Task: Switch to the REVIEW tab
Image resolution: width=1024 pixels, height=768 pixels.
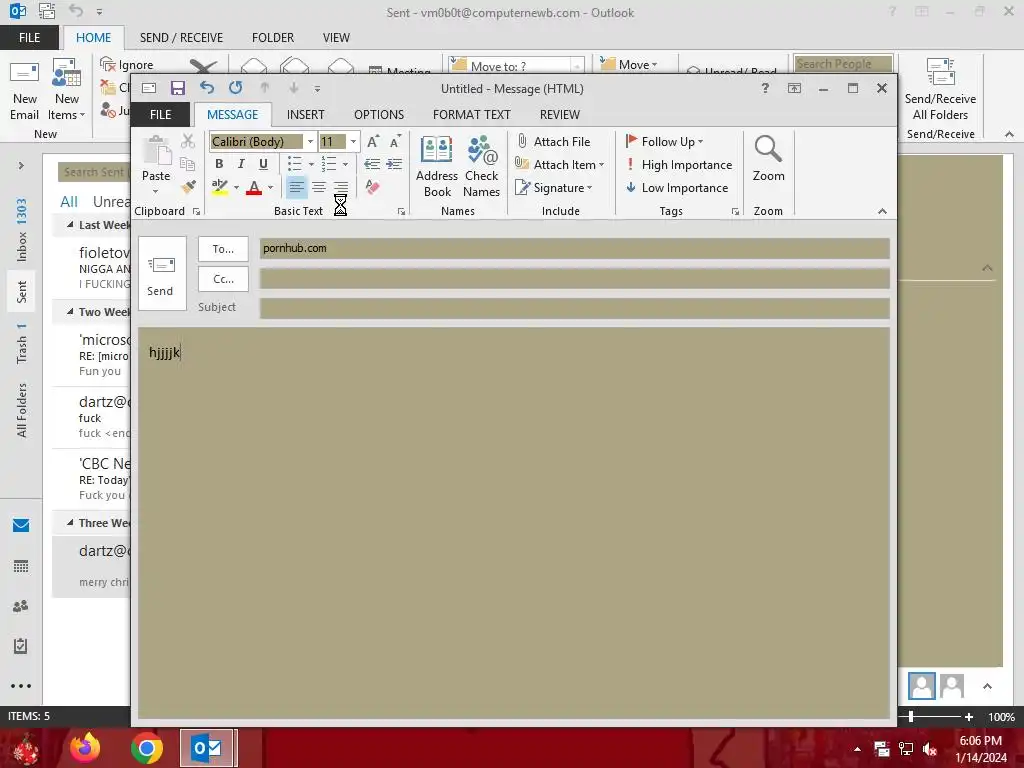Action: [560, 114]
